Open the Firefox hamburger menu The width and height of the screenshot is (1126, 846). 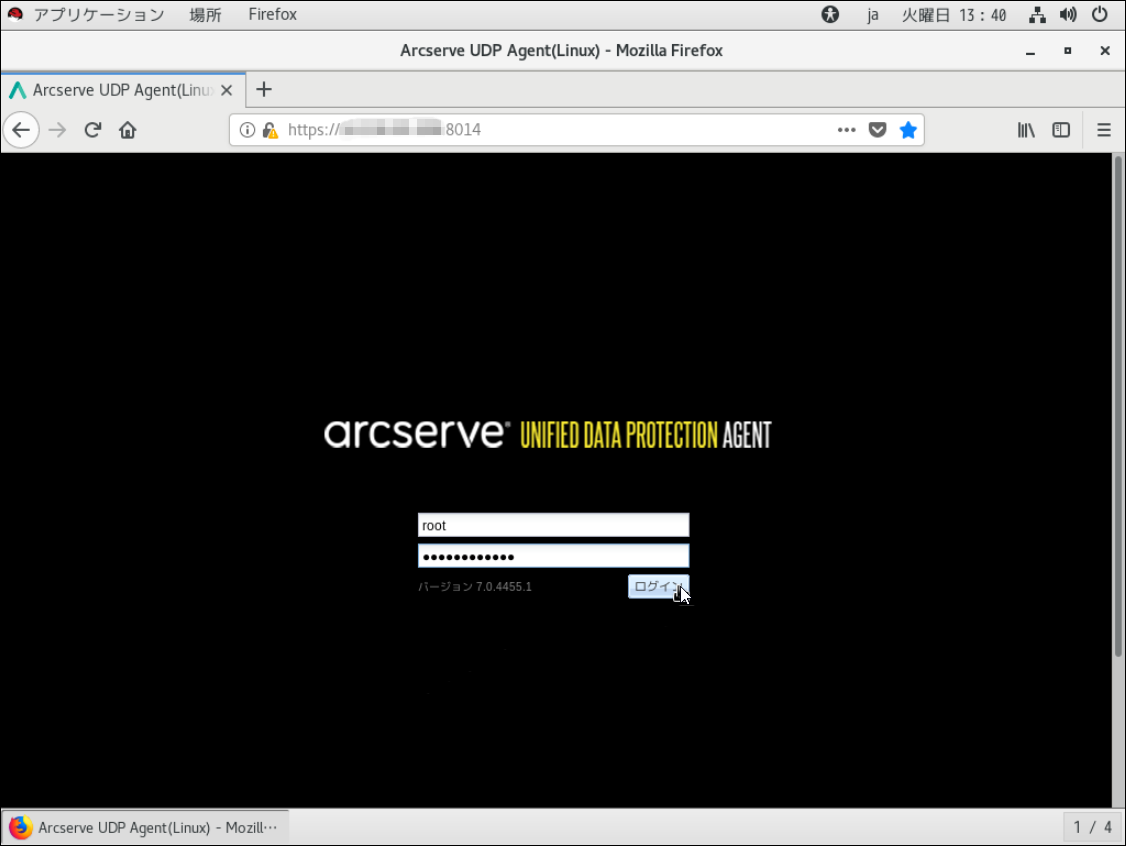[x=1104, y=130]
